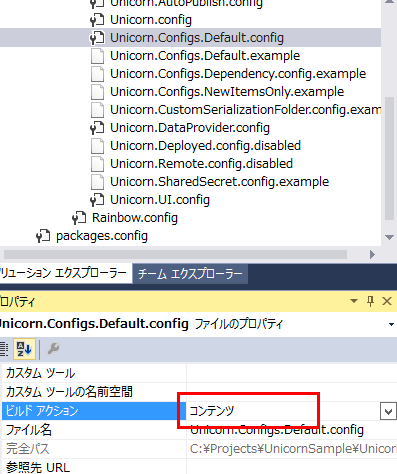
Task: Click the vertical scrollbar thumb of the file tree
Action: (389, 159)
